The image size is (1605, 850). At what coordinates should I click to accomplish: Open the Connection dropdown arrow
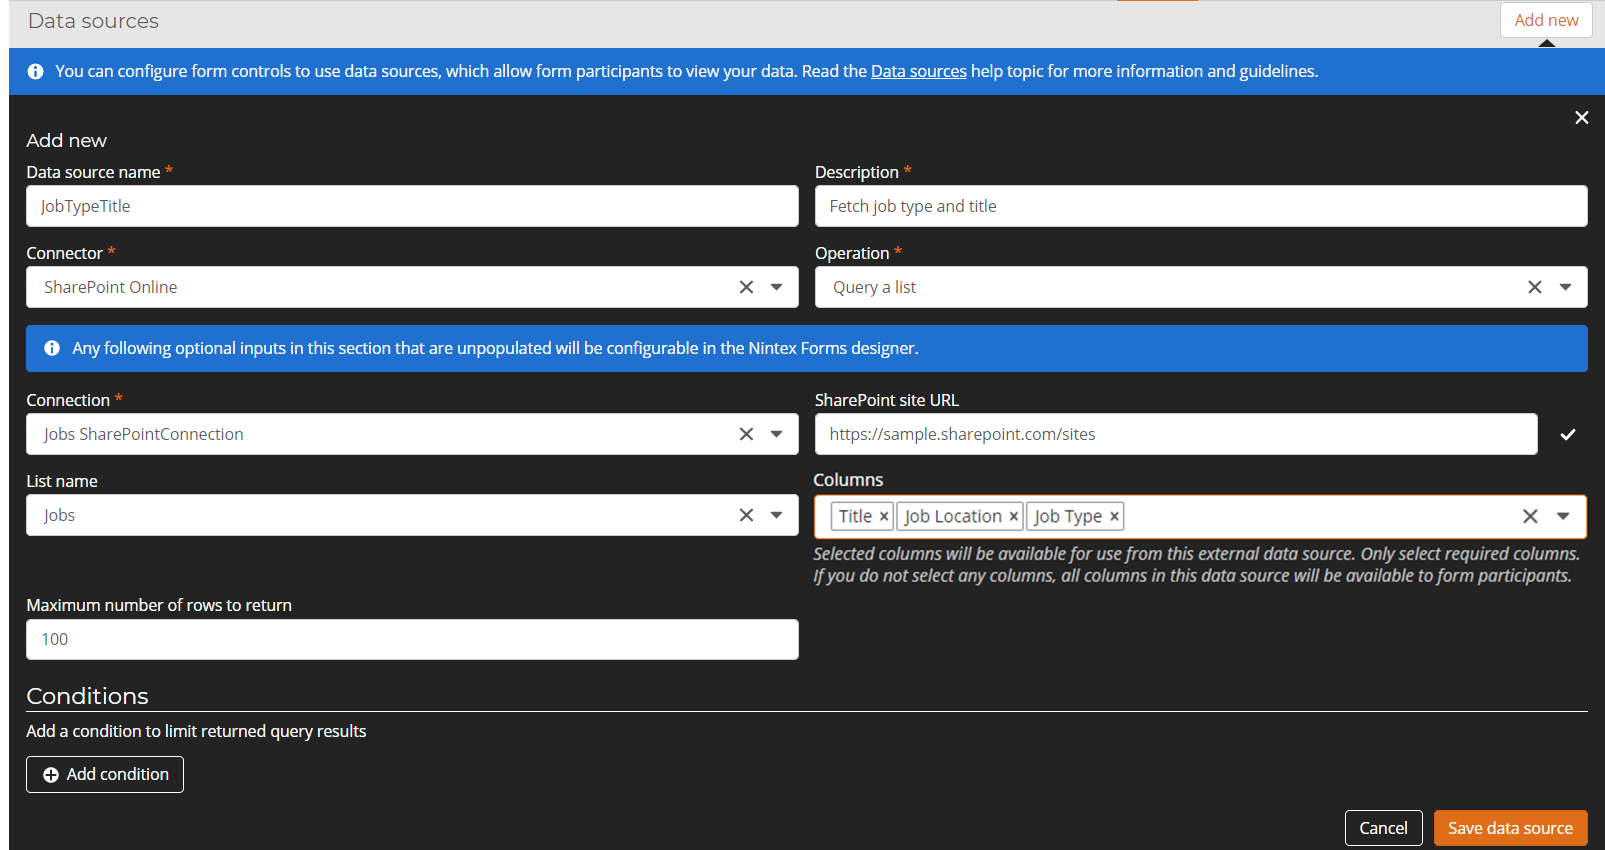[777, 434]
